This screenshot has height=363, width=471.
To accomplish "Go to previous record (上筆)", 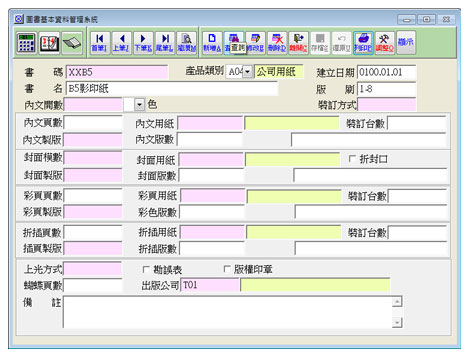I will click(x=121, y=43).
